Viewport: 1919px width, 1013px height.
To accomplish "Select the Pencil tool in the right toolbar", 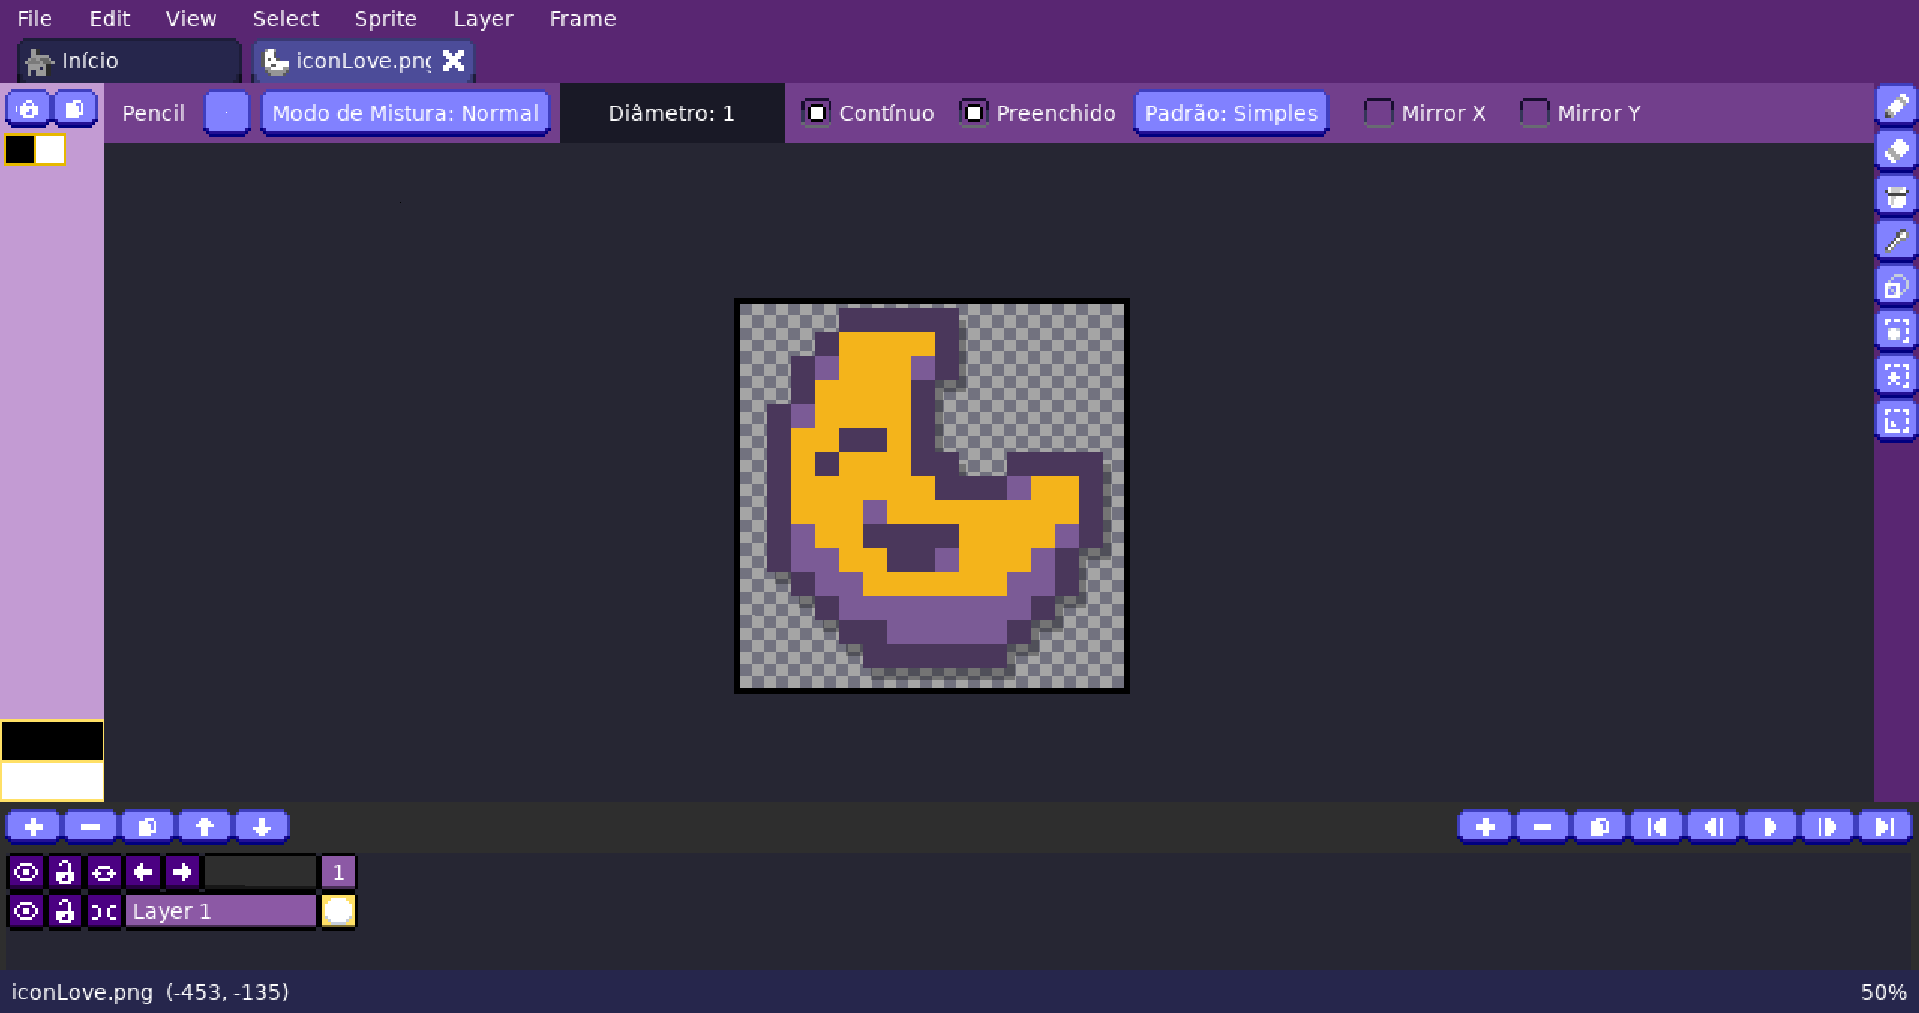I will 1896,106.
